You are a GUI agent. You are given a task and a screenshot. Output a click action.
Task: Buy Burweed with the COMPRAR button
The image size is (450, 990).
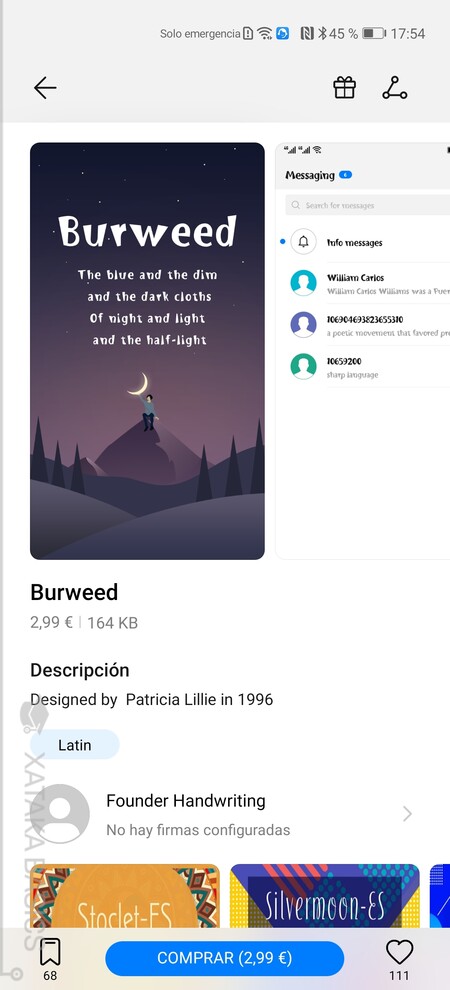click(225, 958)
